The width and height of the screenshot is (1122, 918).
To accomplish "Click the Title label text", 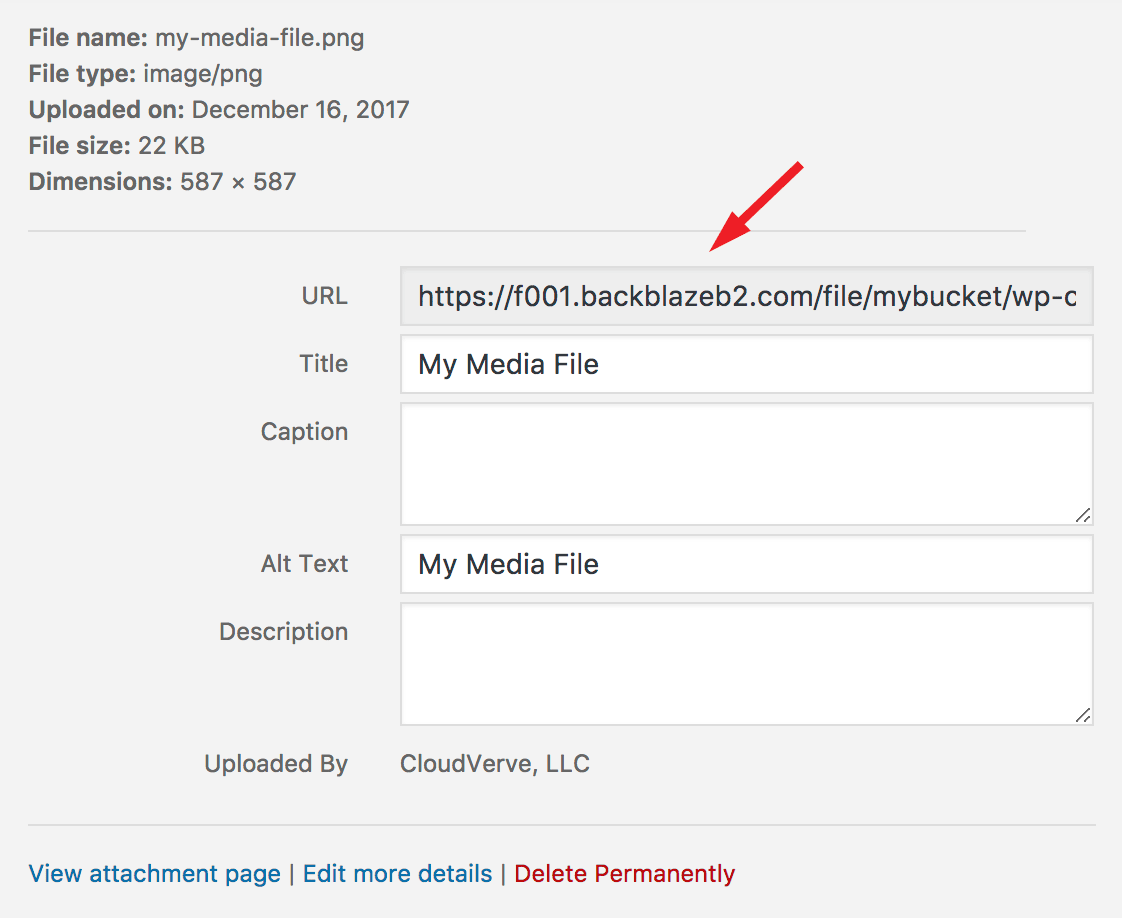I will point(323,363).
